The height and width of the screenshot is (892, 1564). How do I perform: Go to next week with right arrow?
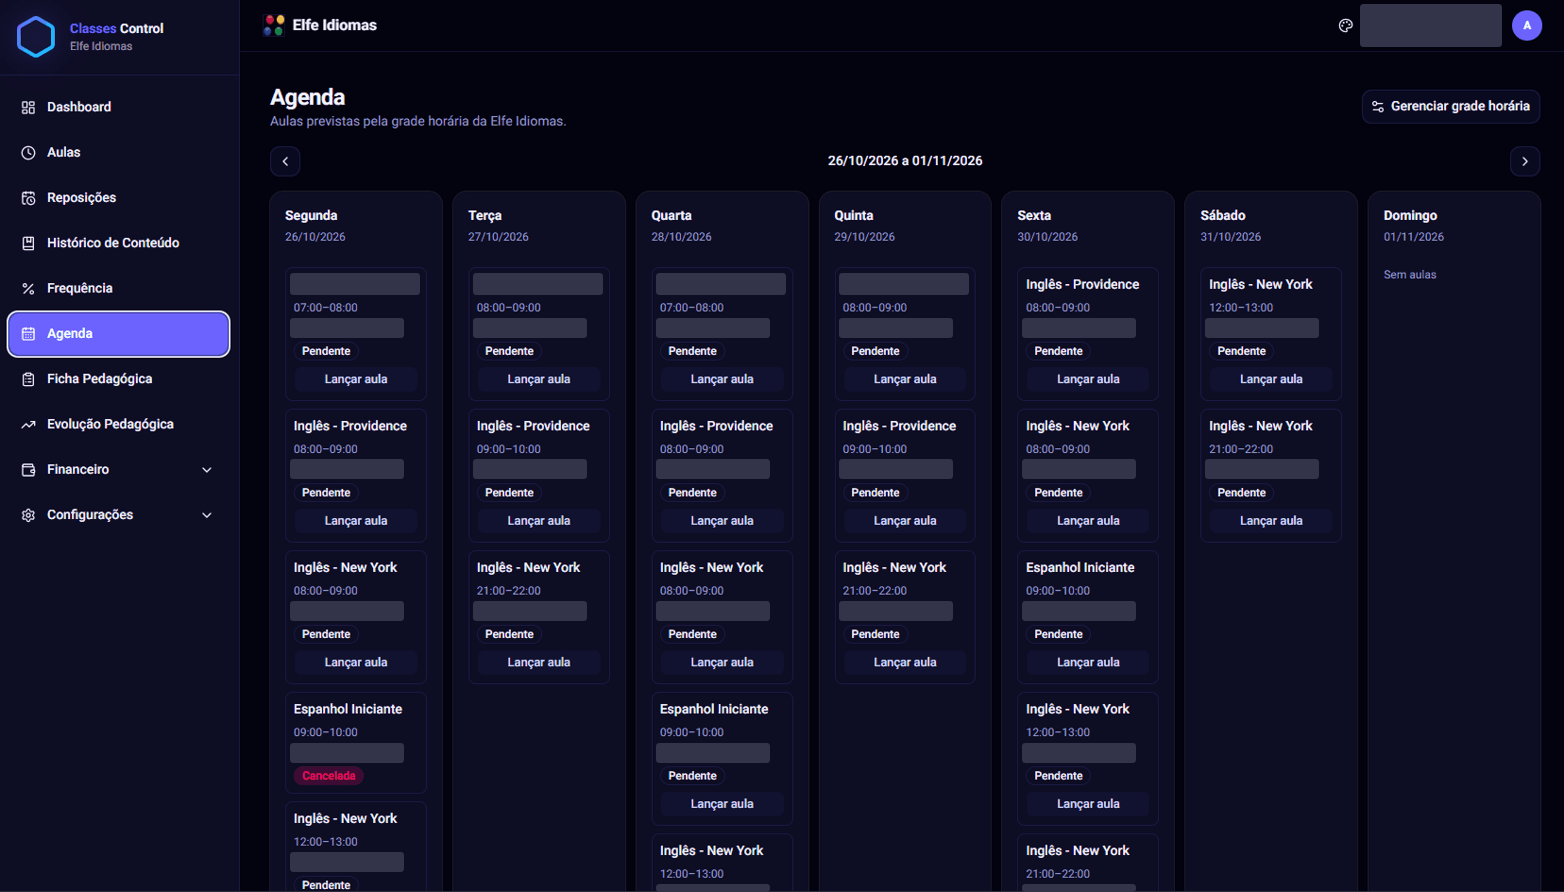pos(1525,161)
